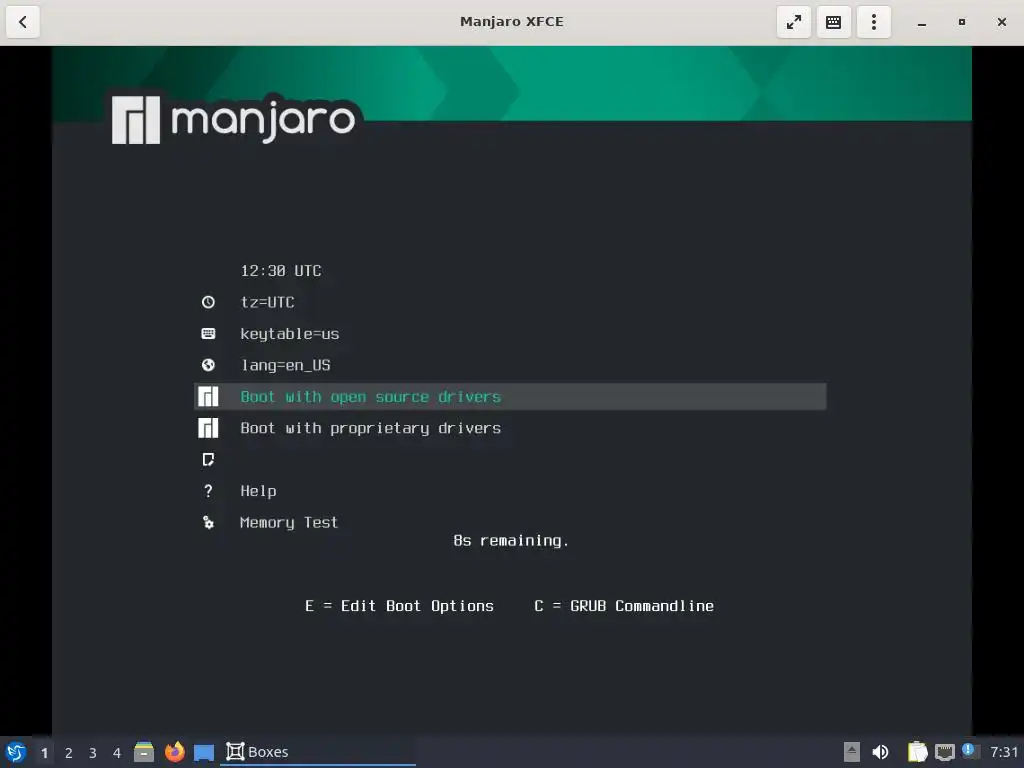Minimize the Manjaro XFCE window

tap(921, 22)
